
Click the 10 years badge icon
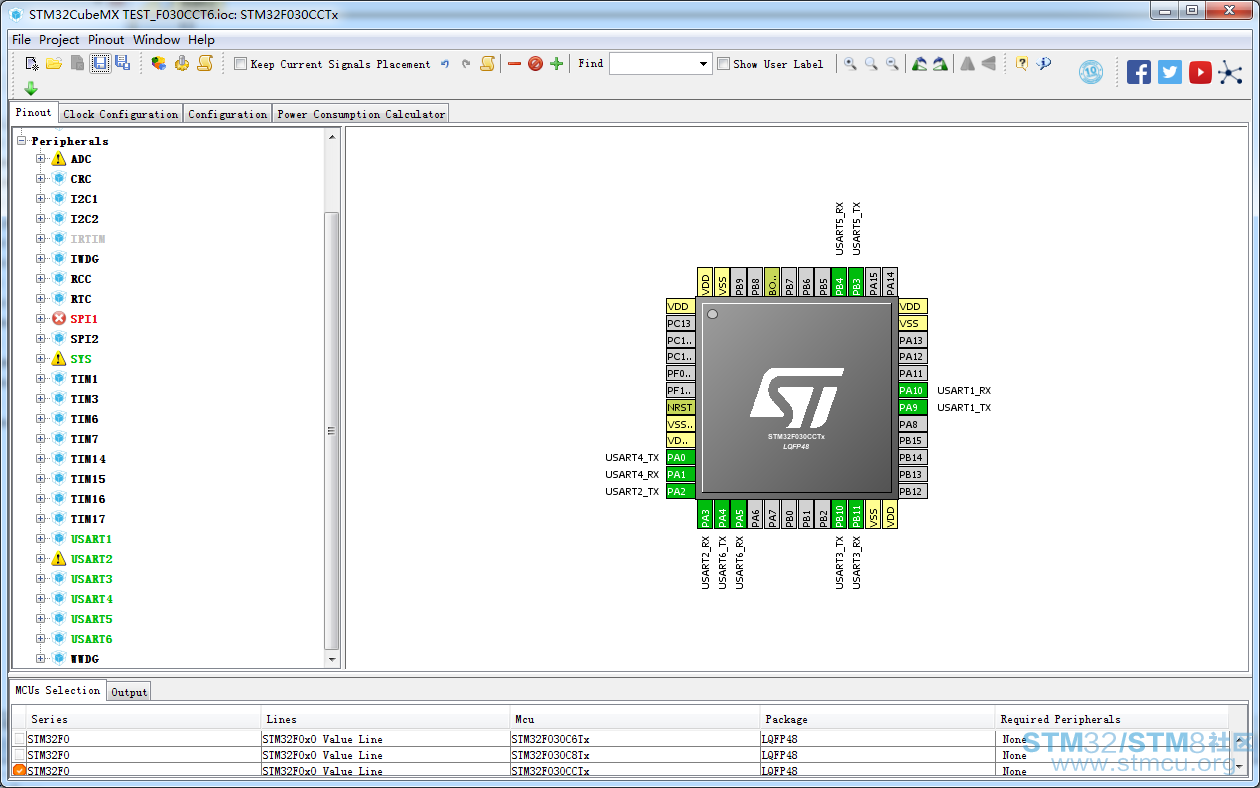pos(1091,72)
